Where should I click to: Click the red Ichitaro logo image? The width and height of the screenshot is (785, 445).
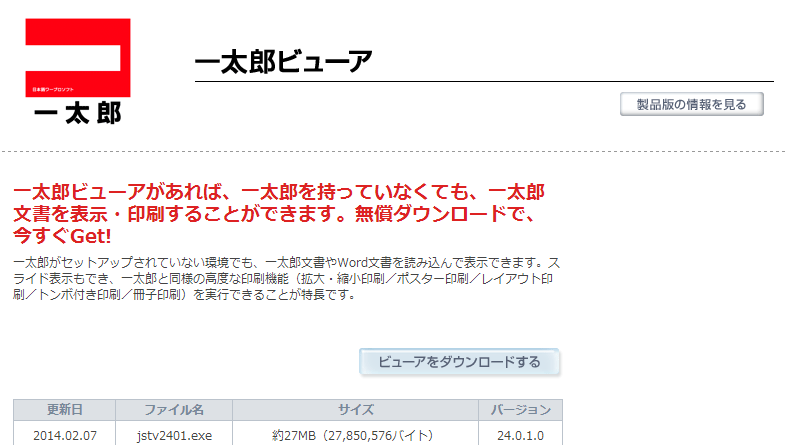click(78, 58)
